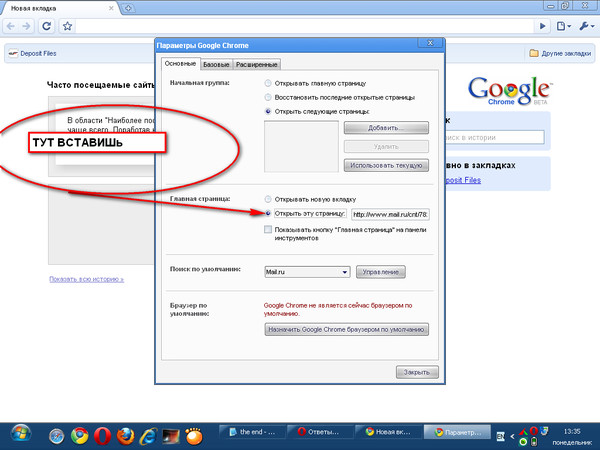Click the 'Добавить...' button
This screenshot has width=600, height=450.
(386, 128)
